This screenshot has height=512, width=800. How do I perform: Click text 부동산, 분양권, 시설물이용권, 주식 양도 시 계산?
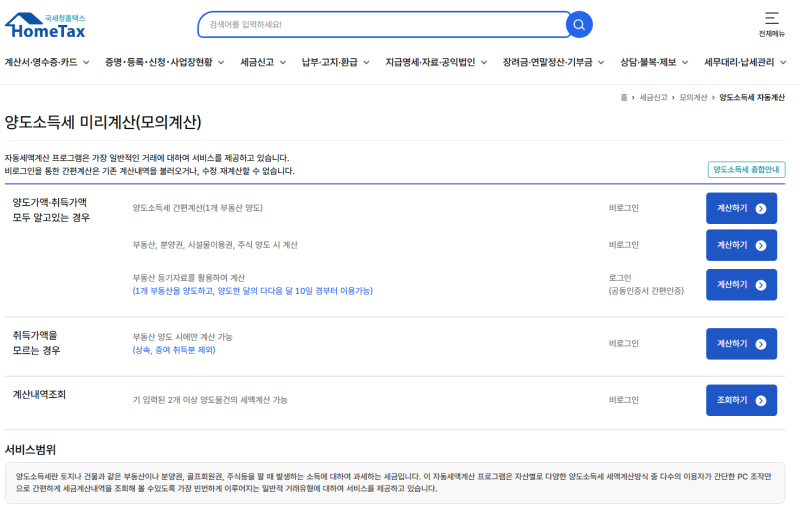pyautogui.click(x=215, y=245)
